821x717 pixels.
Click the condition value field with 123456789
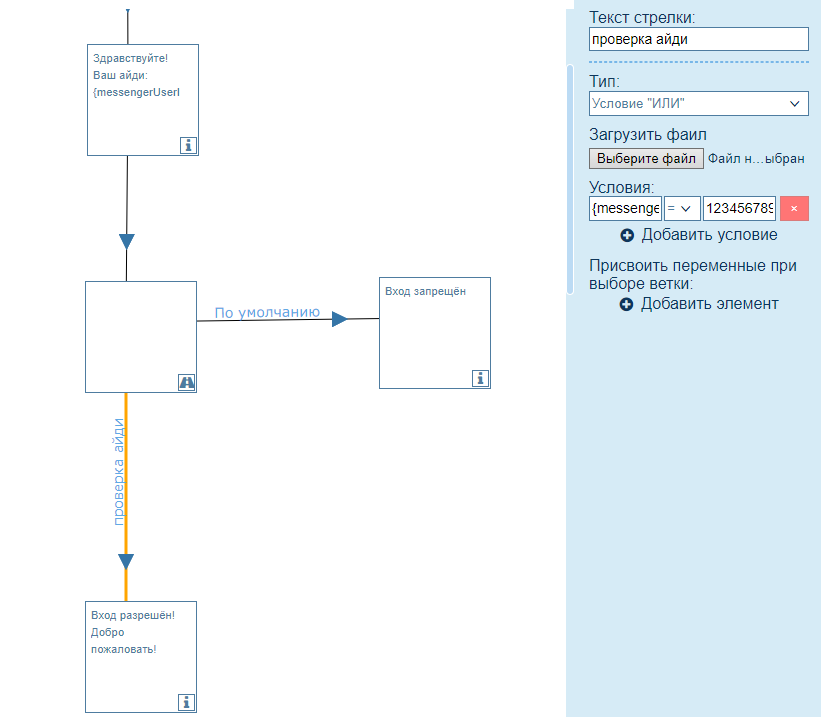pos(739,209)
